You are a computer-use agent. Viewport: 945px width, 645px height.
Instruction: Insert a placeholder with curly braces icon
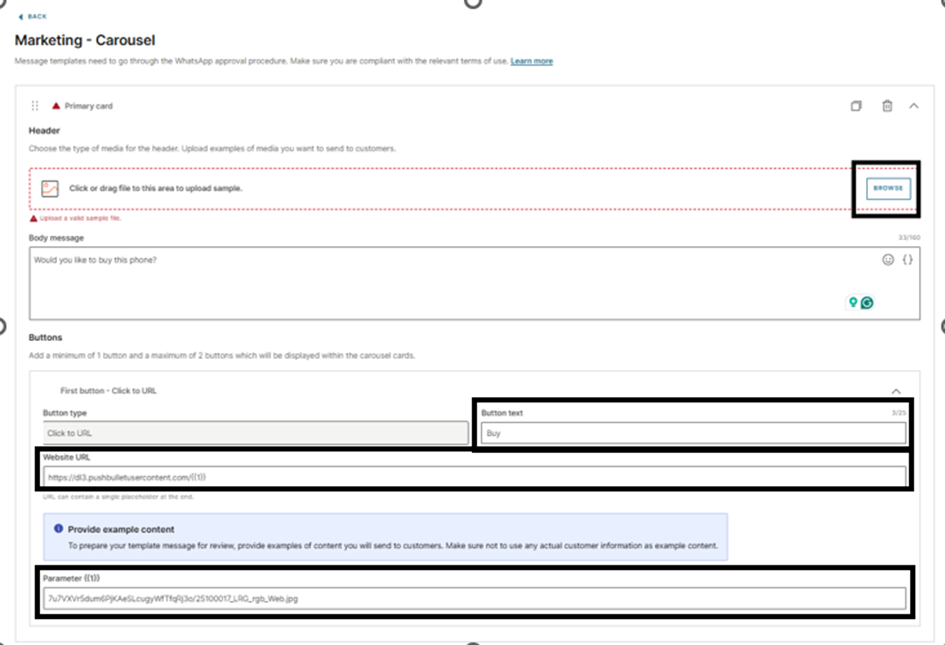[x=907, y=260]
